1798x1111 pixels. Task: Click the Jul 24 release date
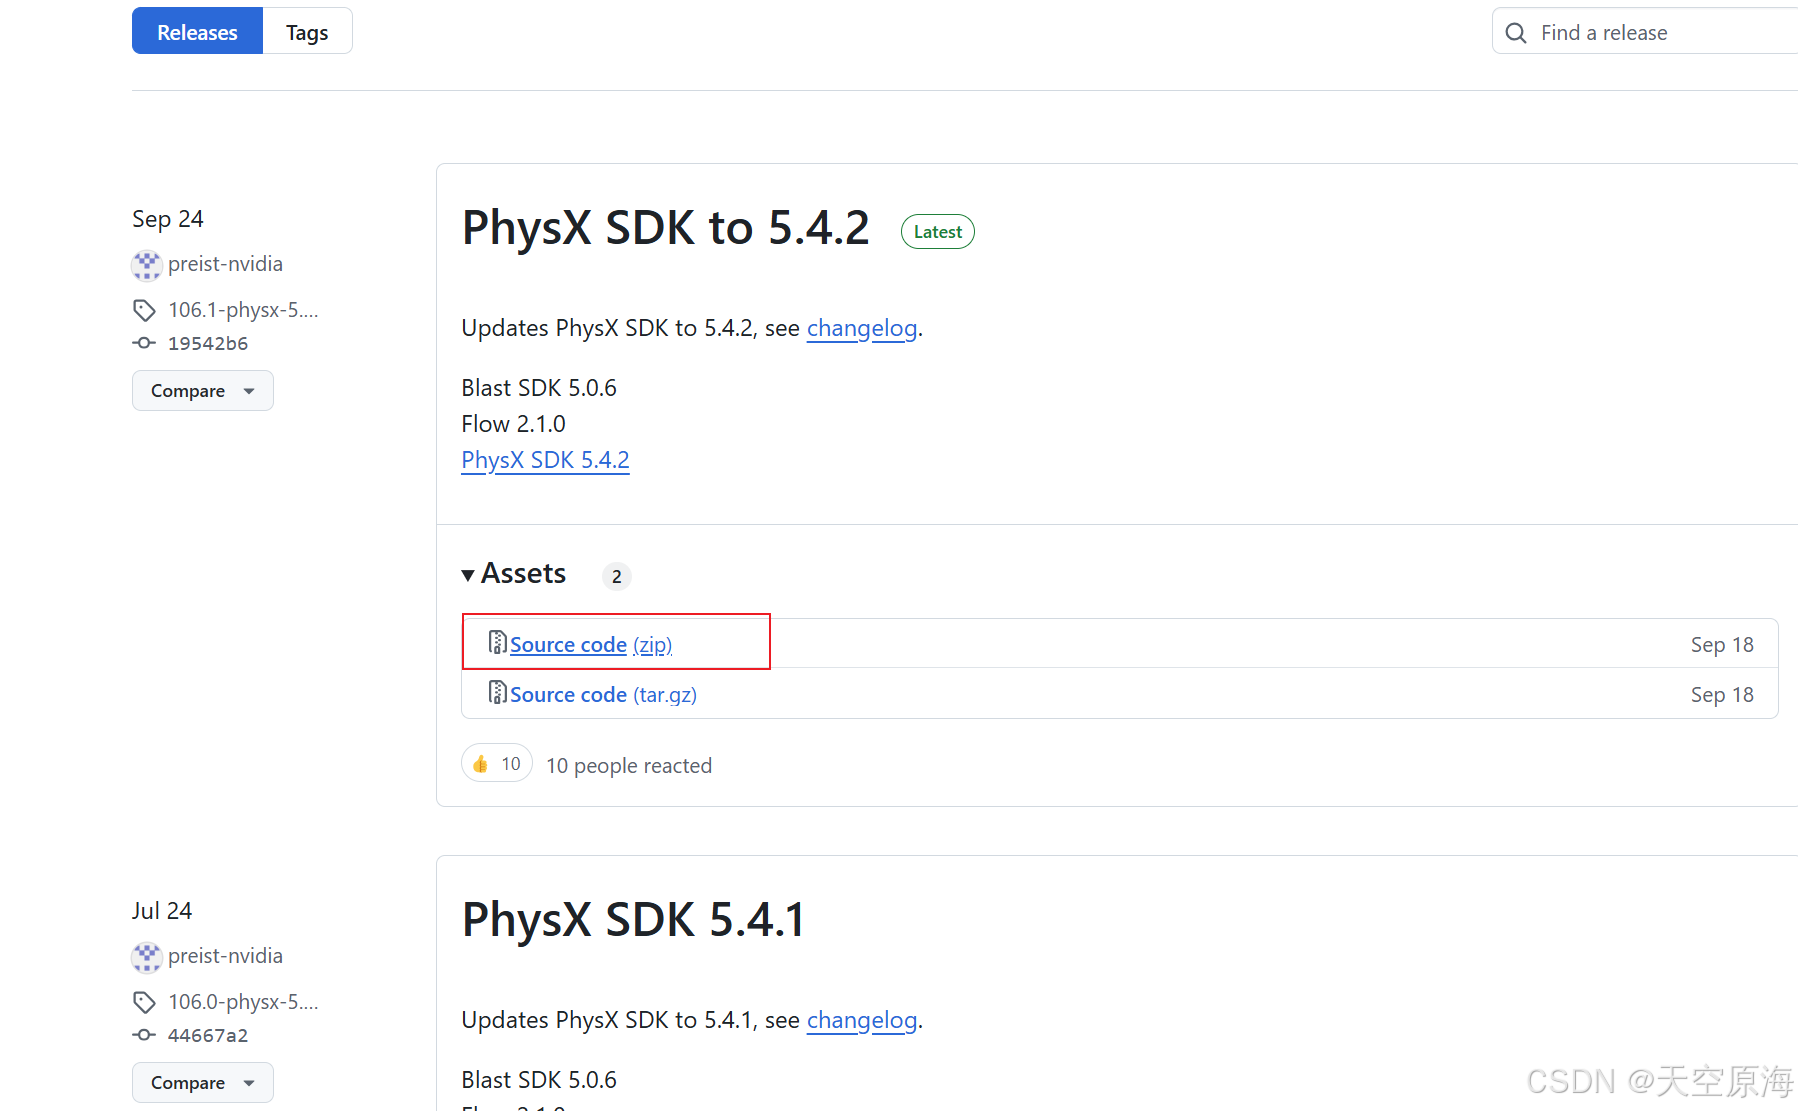[x=162, y=911]
